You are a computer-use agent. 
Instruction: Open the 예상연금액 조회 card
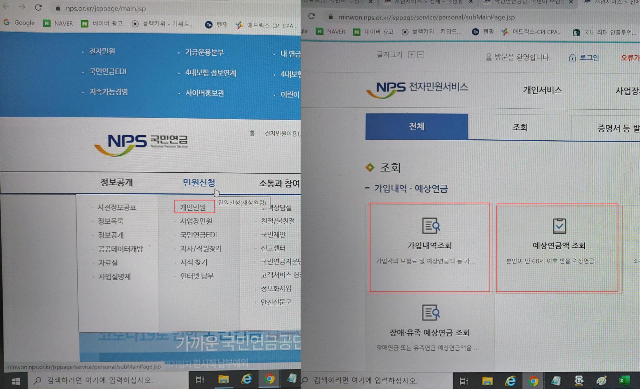pyautogui.click(x=558, y=248)
